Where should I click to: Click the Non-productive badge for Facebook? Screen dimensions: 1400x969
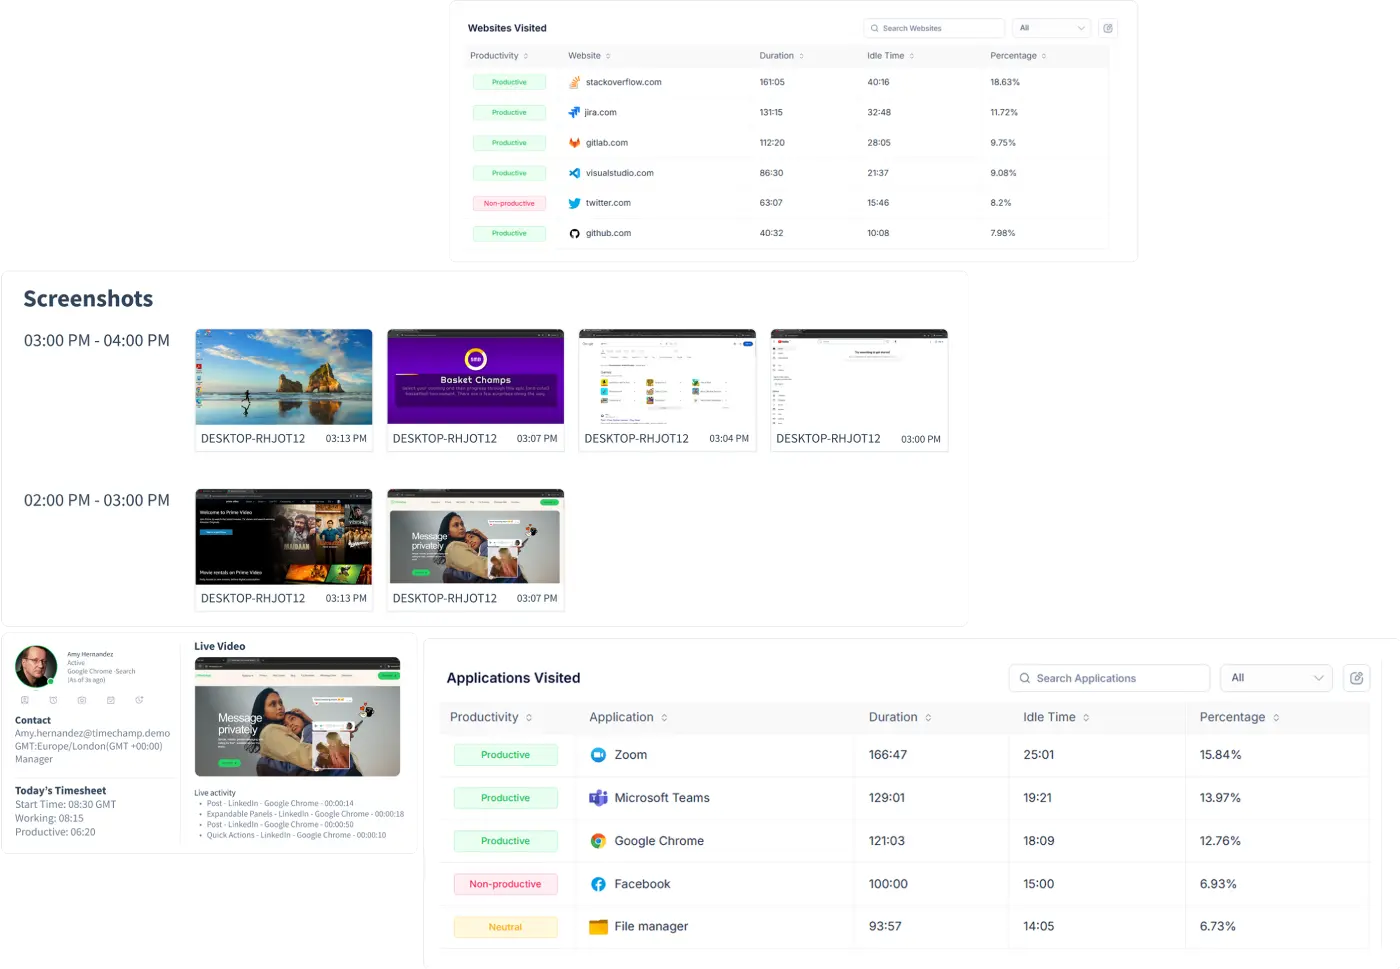(505, 884)
